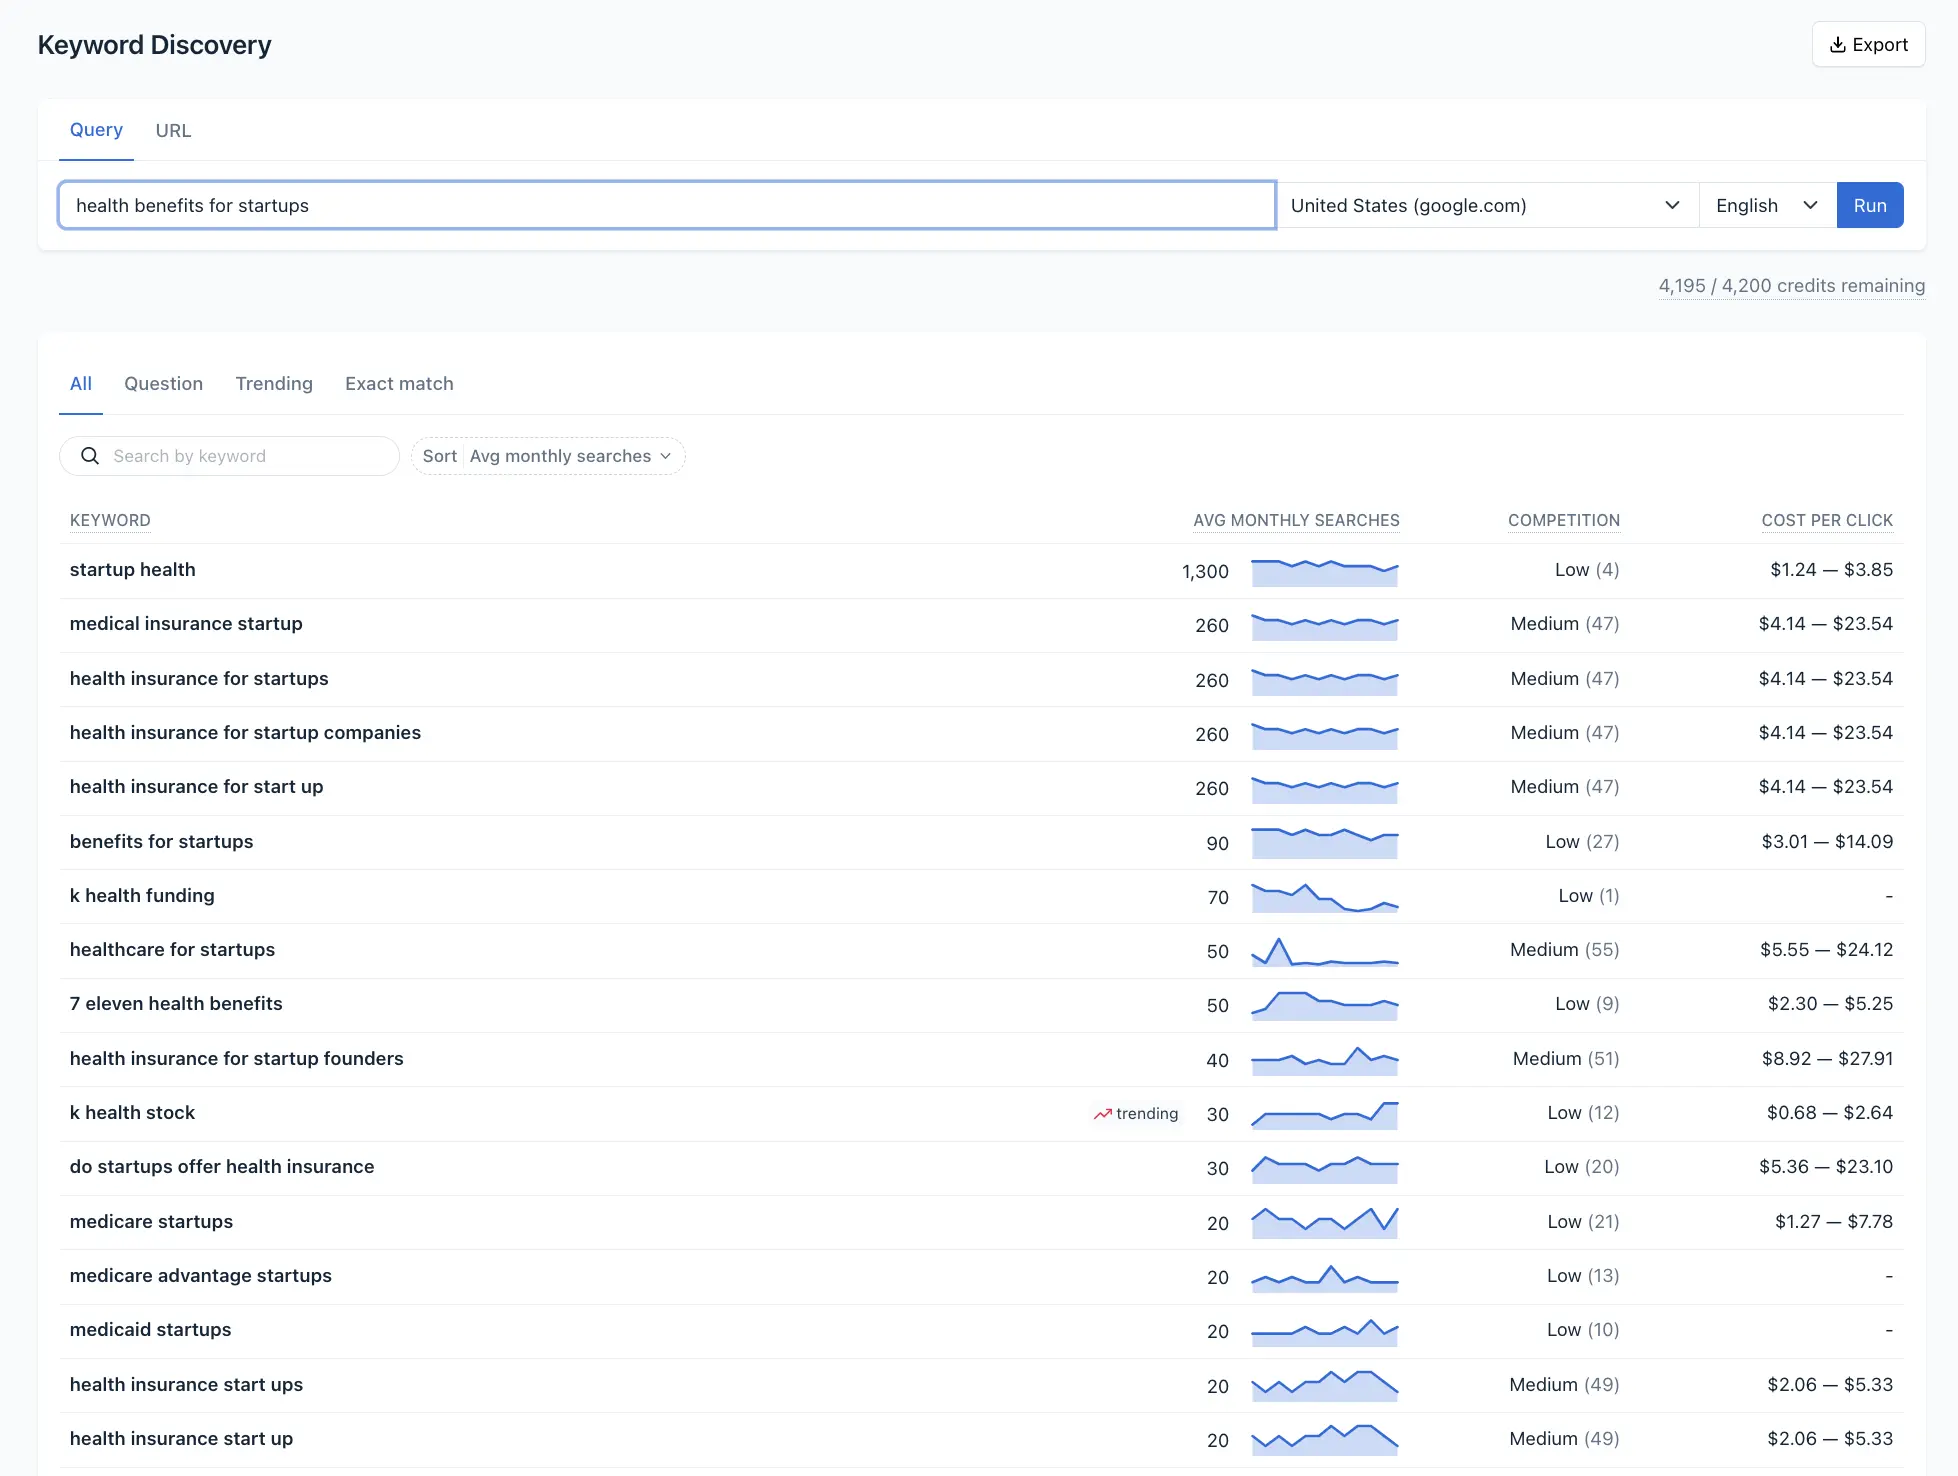The width and height of the screenshot is (1958, 1476).
Task: Click the magnifier icon in keyword search
Action: 90,456
